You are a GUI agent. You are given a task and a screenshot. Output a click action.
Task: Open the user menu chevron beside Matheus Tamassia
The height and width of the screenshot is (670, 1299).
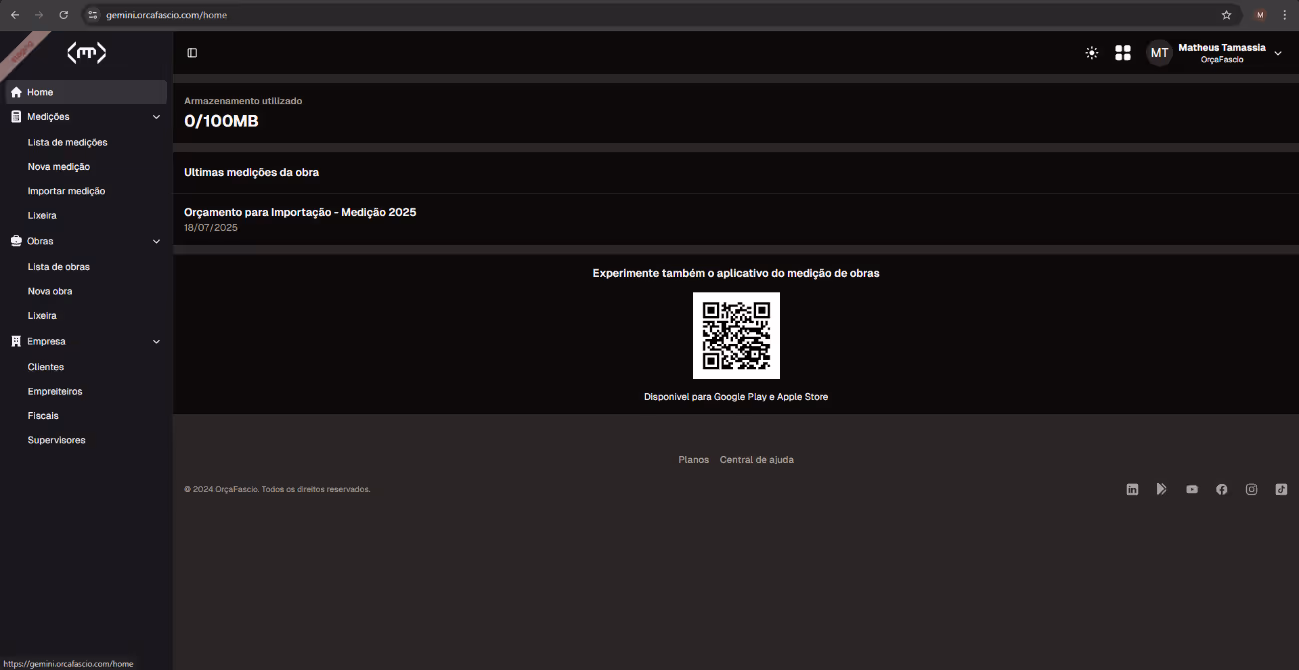[1278, 54]
